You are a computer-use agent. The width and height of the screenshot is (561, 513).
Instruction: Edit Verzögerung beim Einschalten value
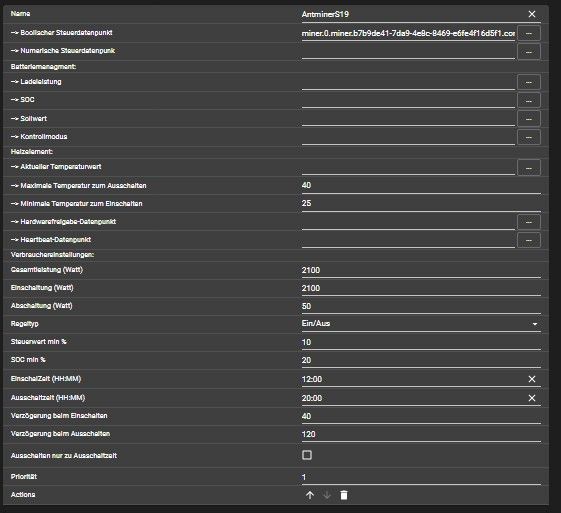421,416
